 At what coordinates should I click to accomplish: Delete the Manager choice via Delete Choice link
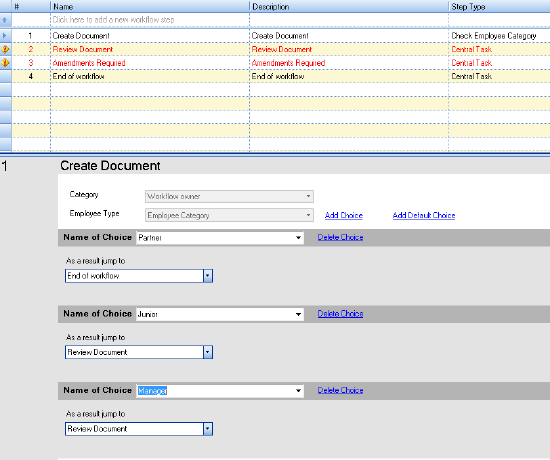coord(340,390)
